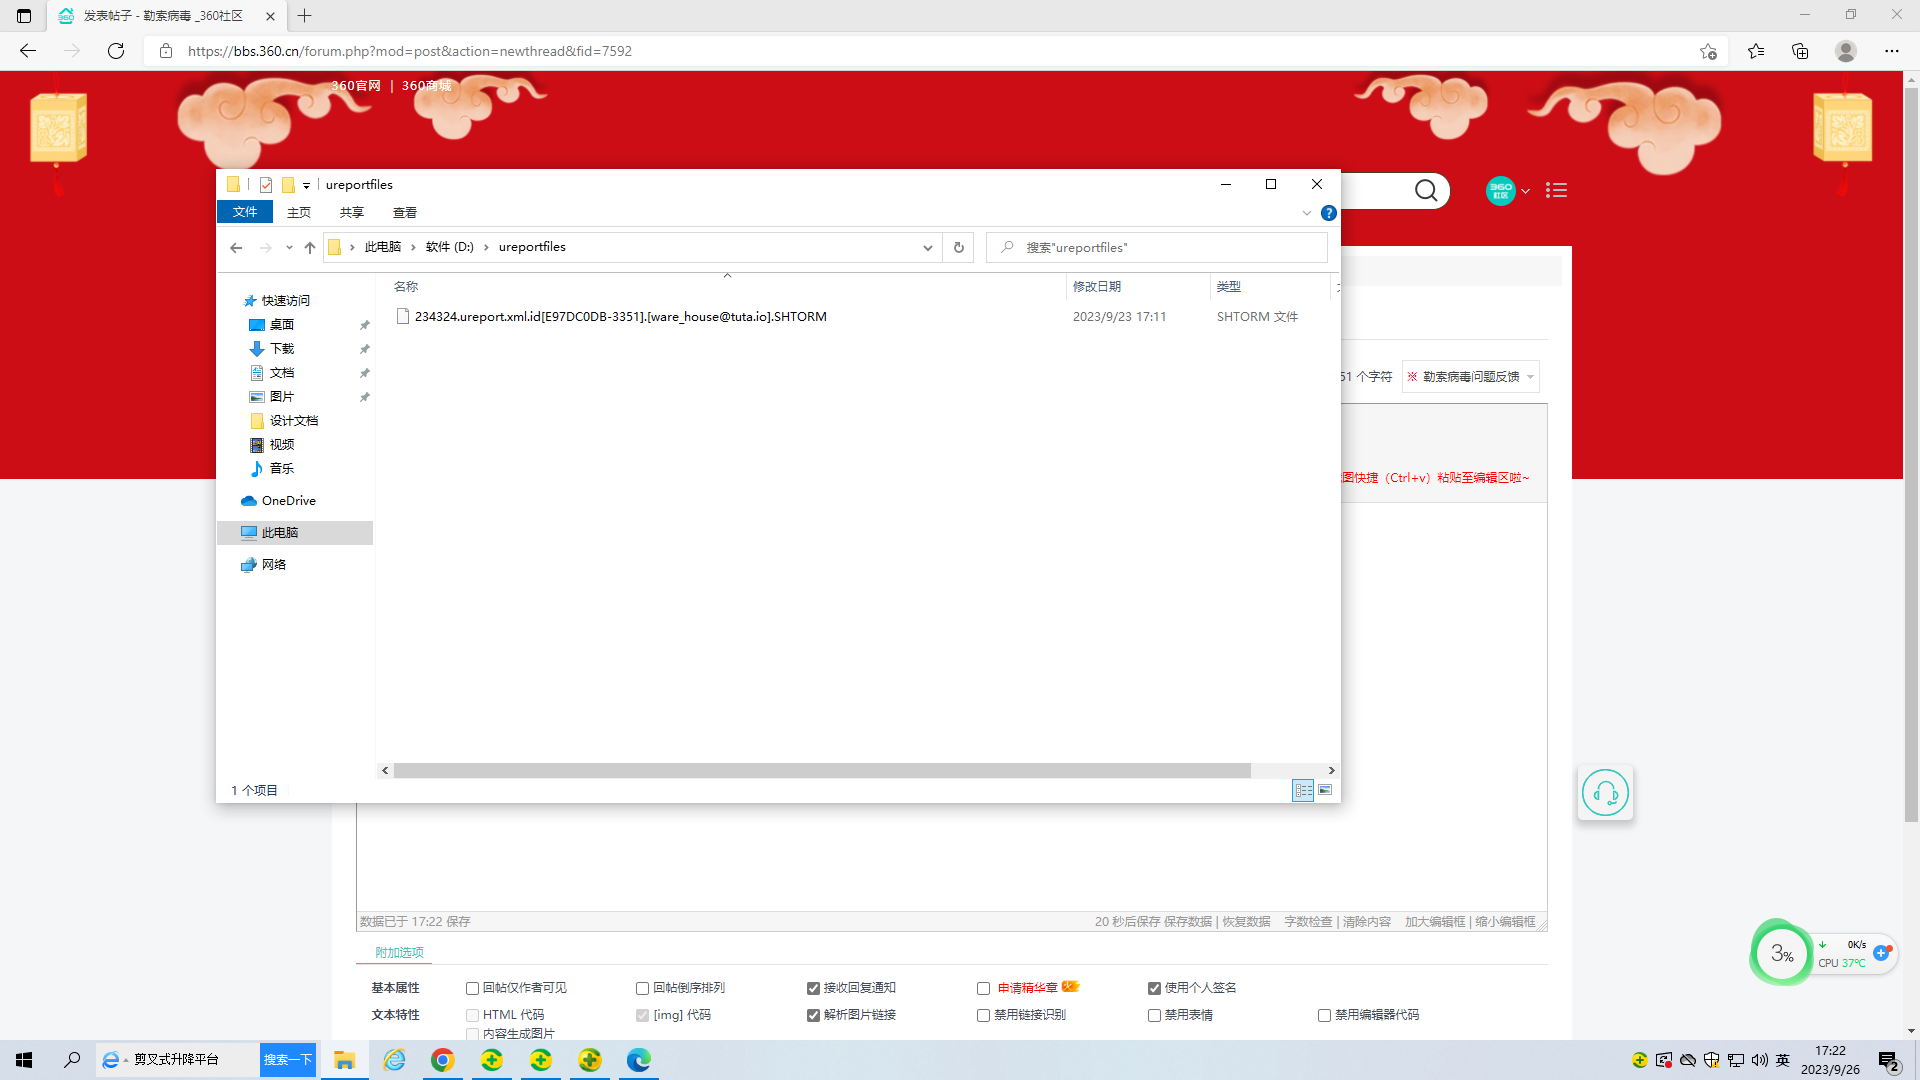This screenshot has width=1920, height=1080.
Task: Check 申请精华章 checkbox
Action: pos(984,988)
